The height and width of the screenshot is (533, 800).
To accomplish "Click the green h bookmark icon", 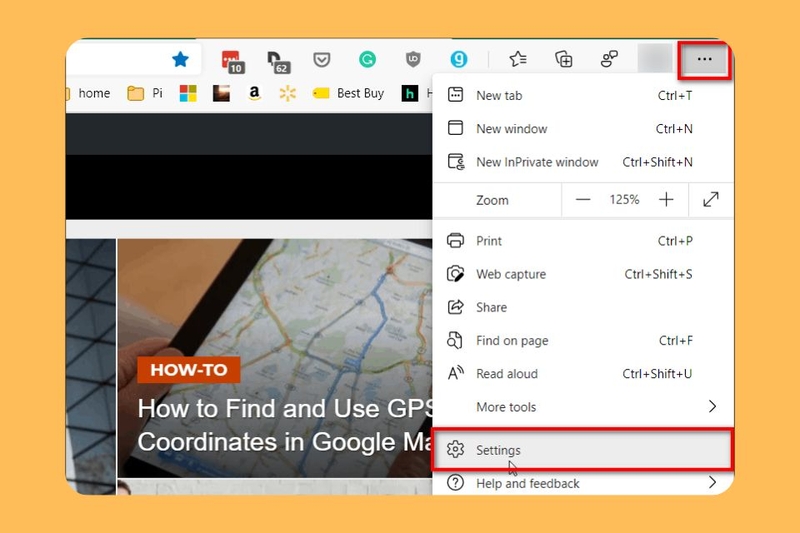I will pos(409,93).
